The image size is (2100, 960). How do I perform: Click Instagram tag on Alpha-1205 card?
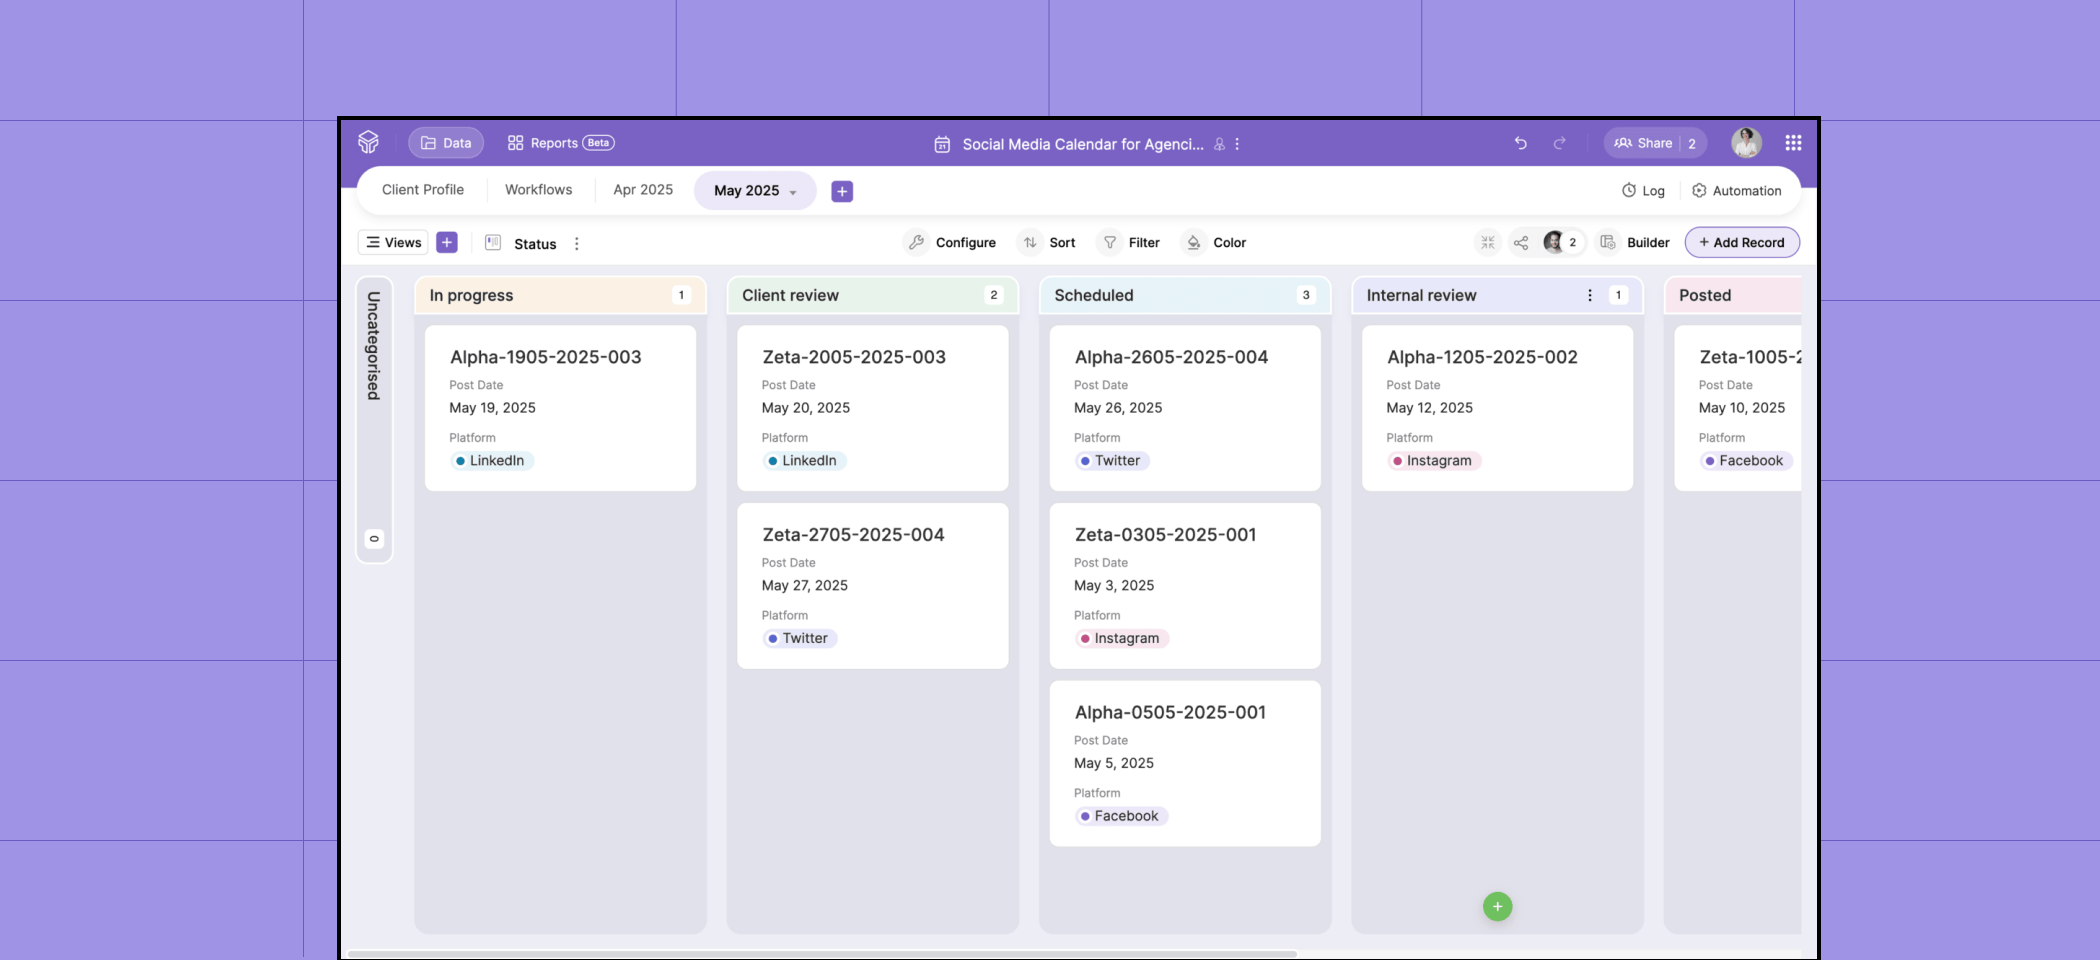[x=1433, y=461]
